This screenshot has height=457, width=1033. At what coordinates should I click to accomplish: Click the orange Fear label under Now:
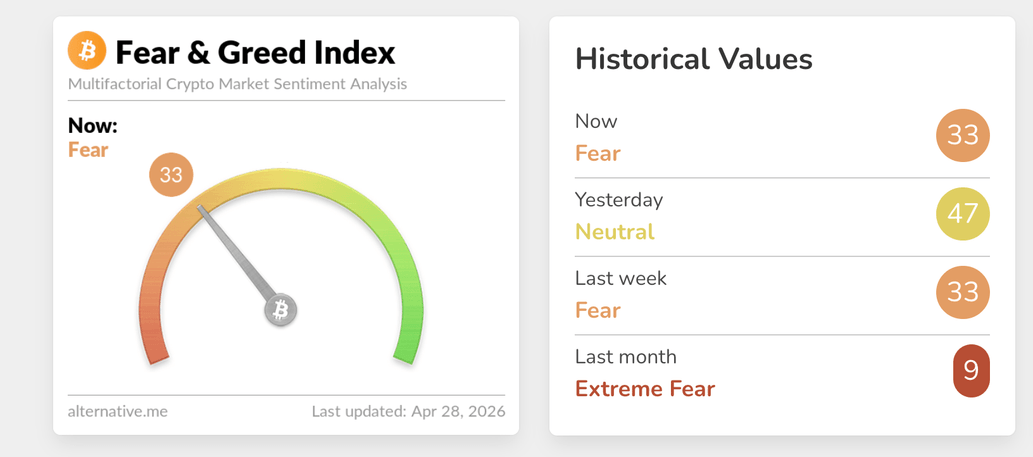[88, 150]
